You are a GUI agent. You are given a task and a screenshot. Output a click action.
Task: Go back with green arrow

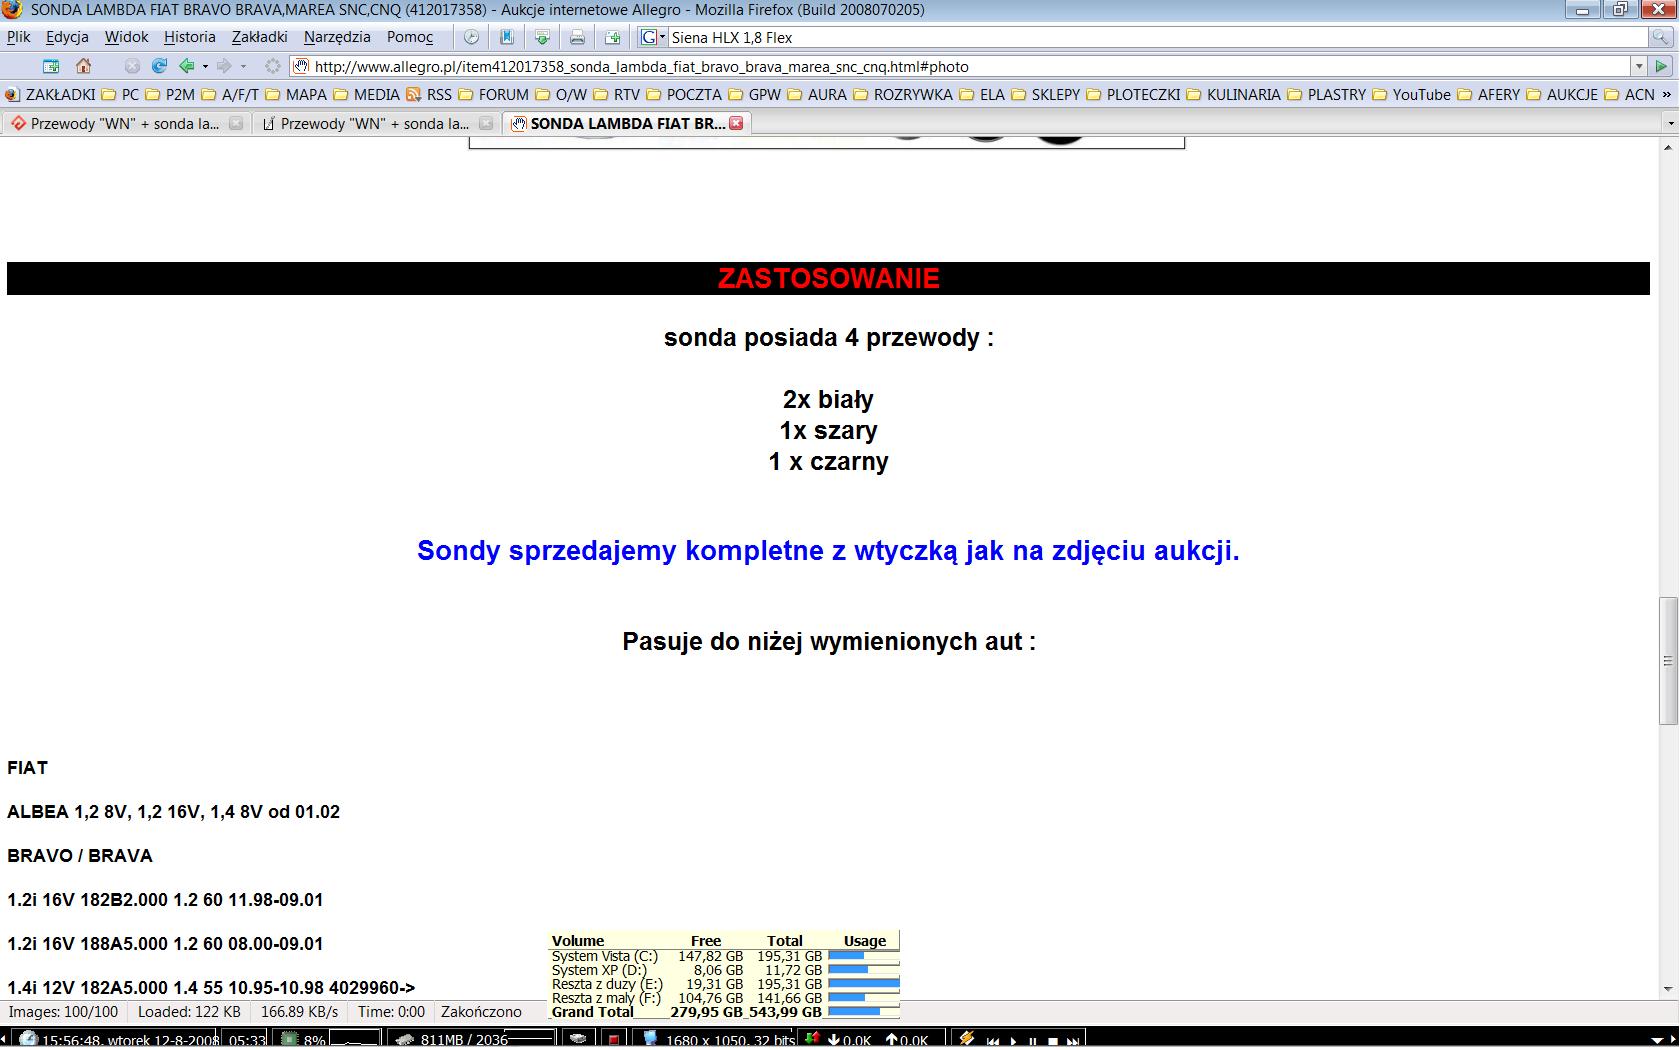click(186, 66)
